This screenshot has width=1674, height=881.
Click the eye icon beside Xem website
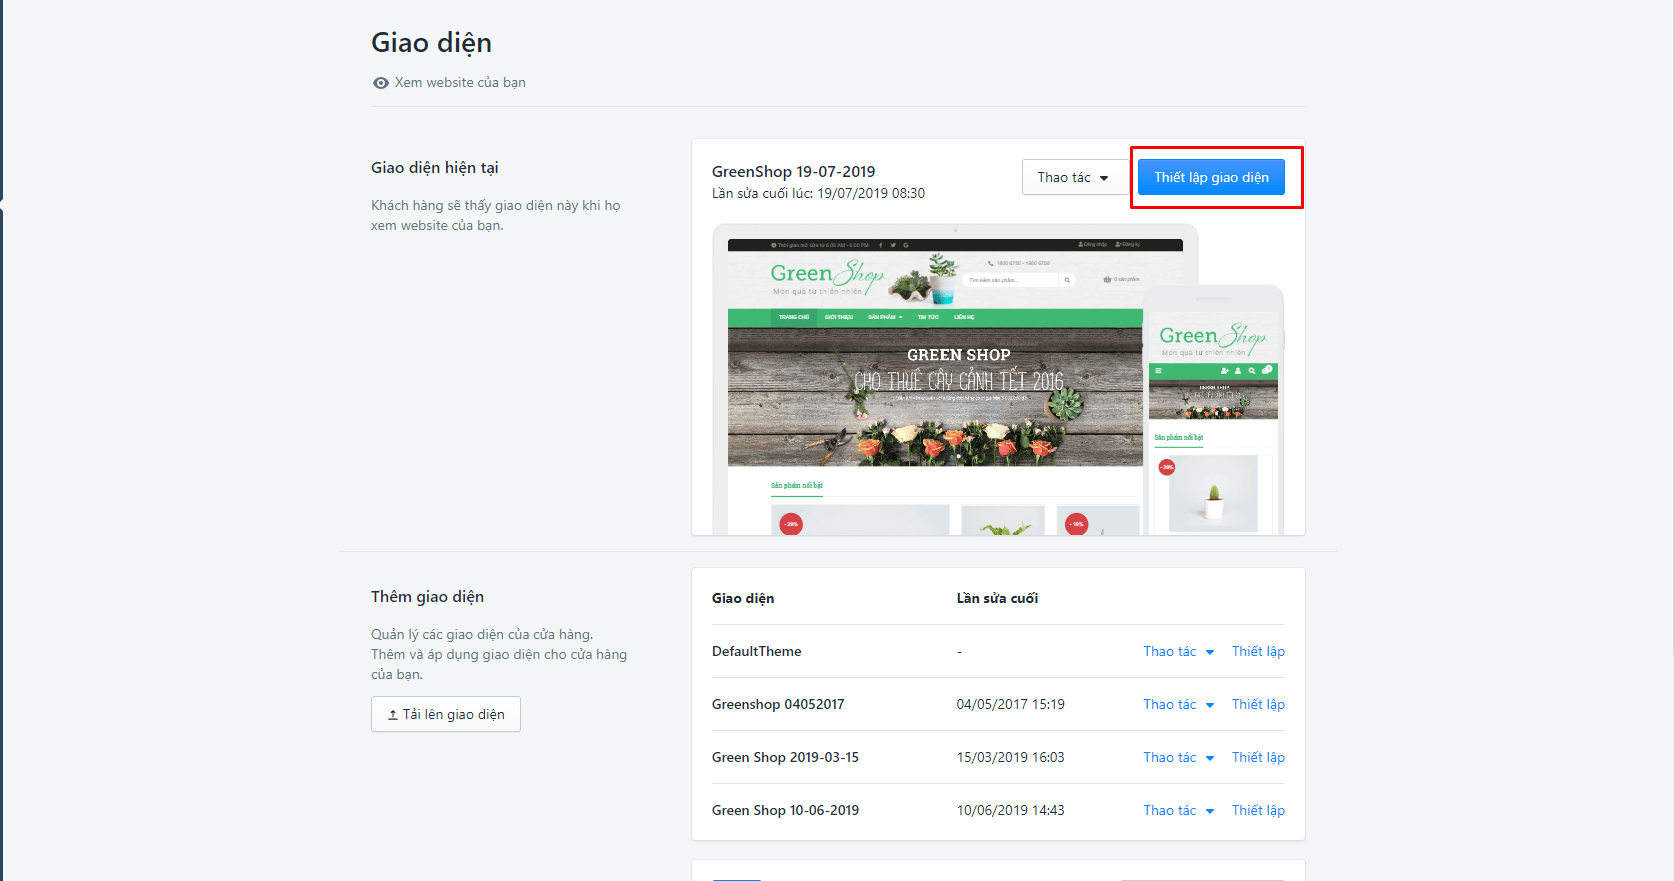tap(380, 83)
